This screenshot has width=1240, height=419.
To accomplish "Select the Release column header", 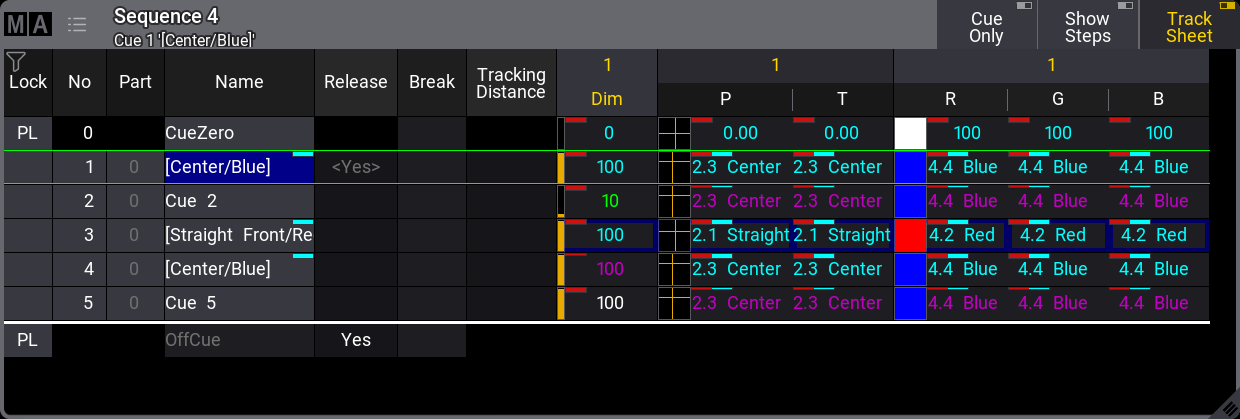I will (355, 82).
